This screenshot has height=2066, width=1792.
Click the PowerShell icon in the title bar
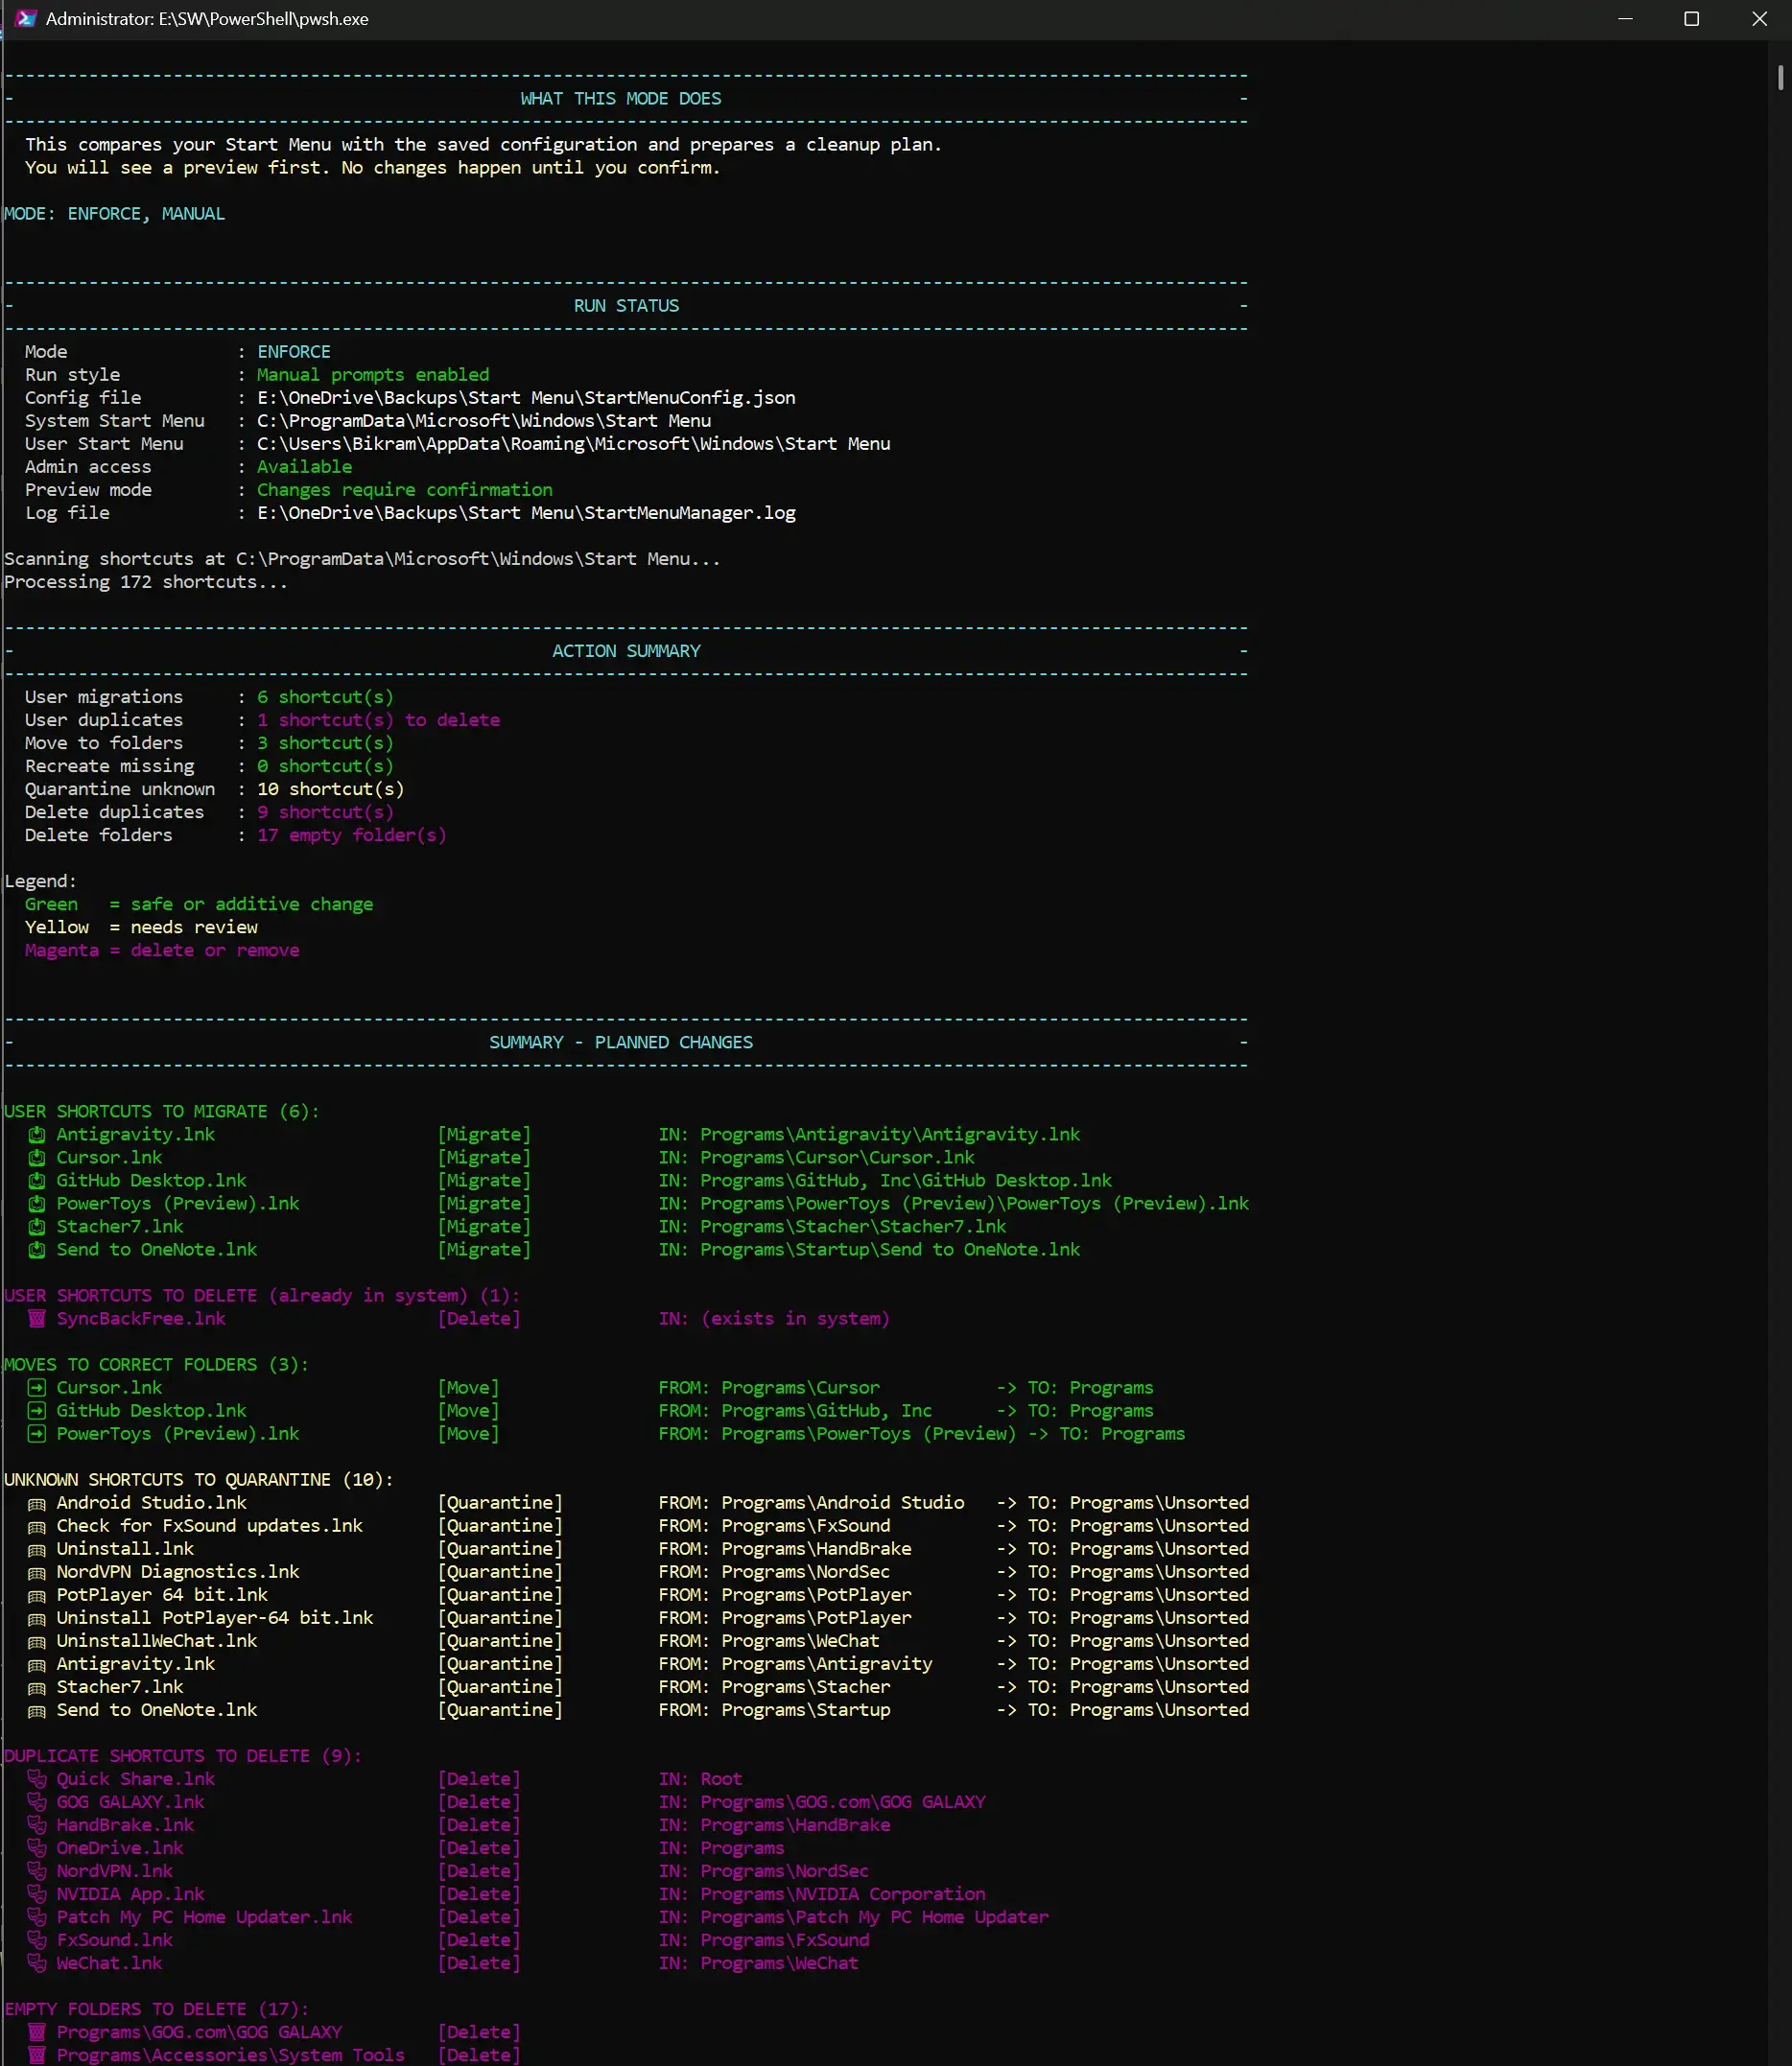pos(26,19)
